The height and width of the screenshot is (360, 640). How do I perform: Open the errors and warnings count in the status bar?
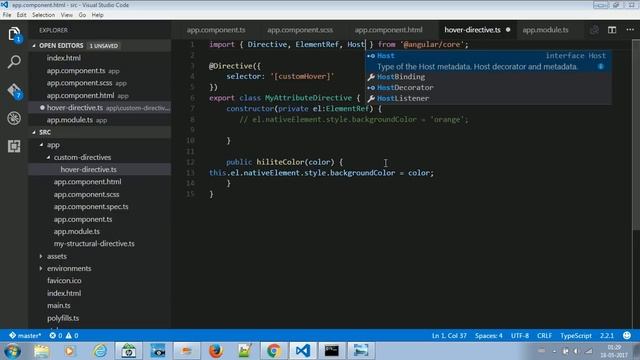click(x=64, y=336)
